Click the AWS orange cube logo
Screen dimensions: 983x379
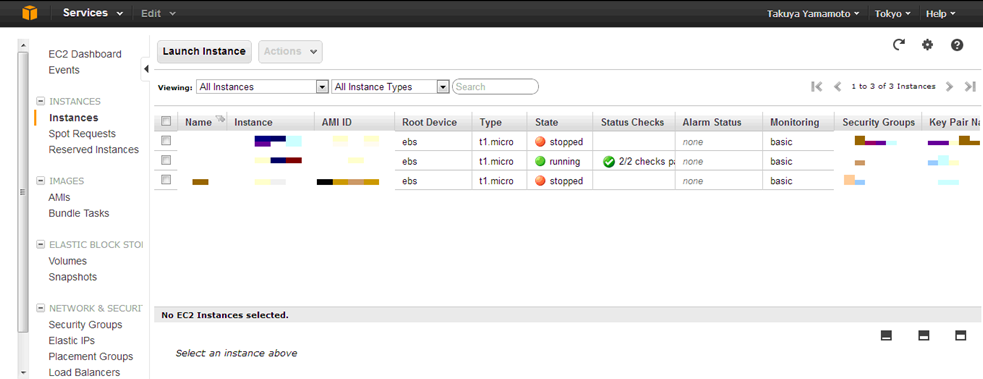[29, 13]
